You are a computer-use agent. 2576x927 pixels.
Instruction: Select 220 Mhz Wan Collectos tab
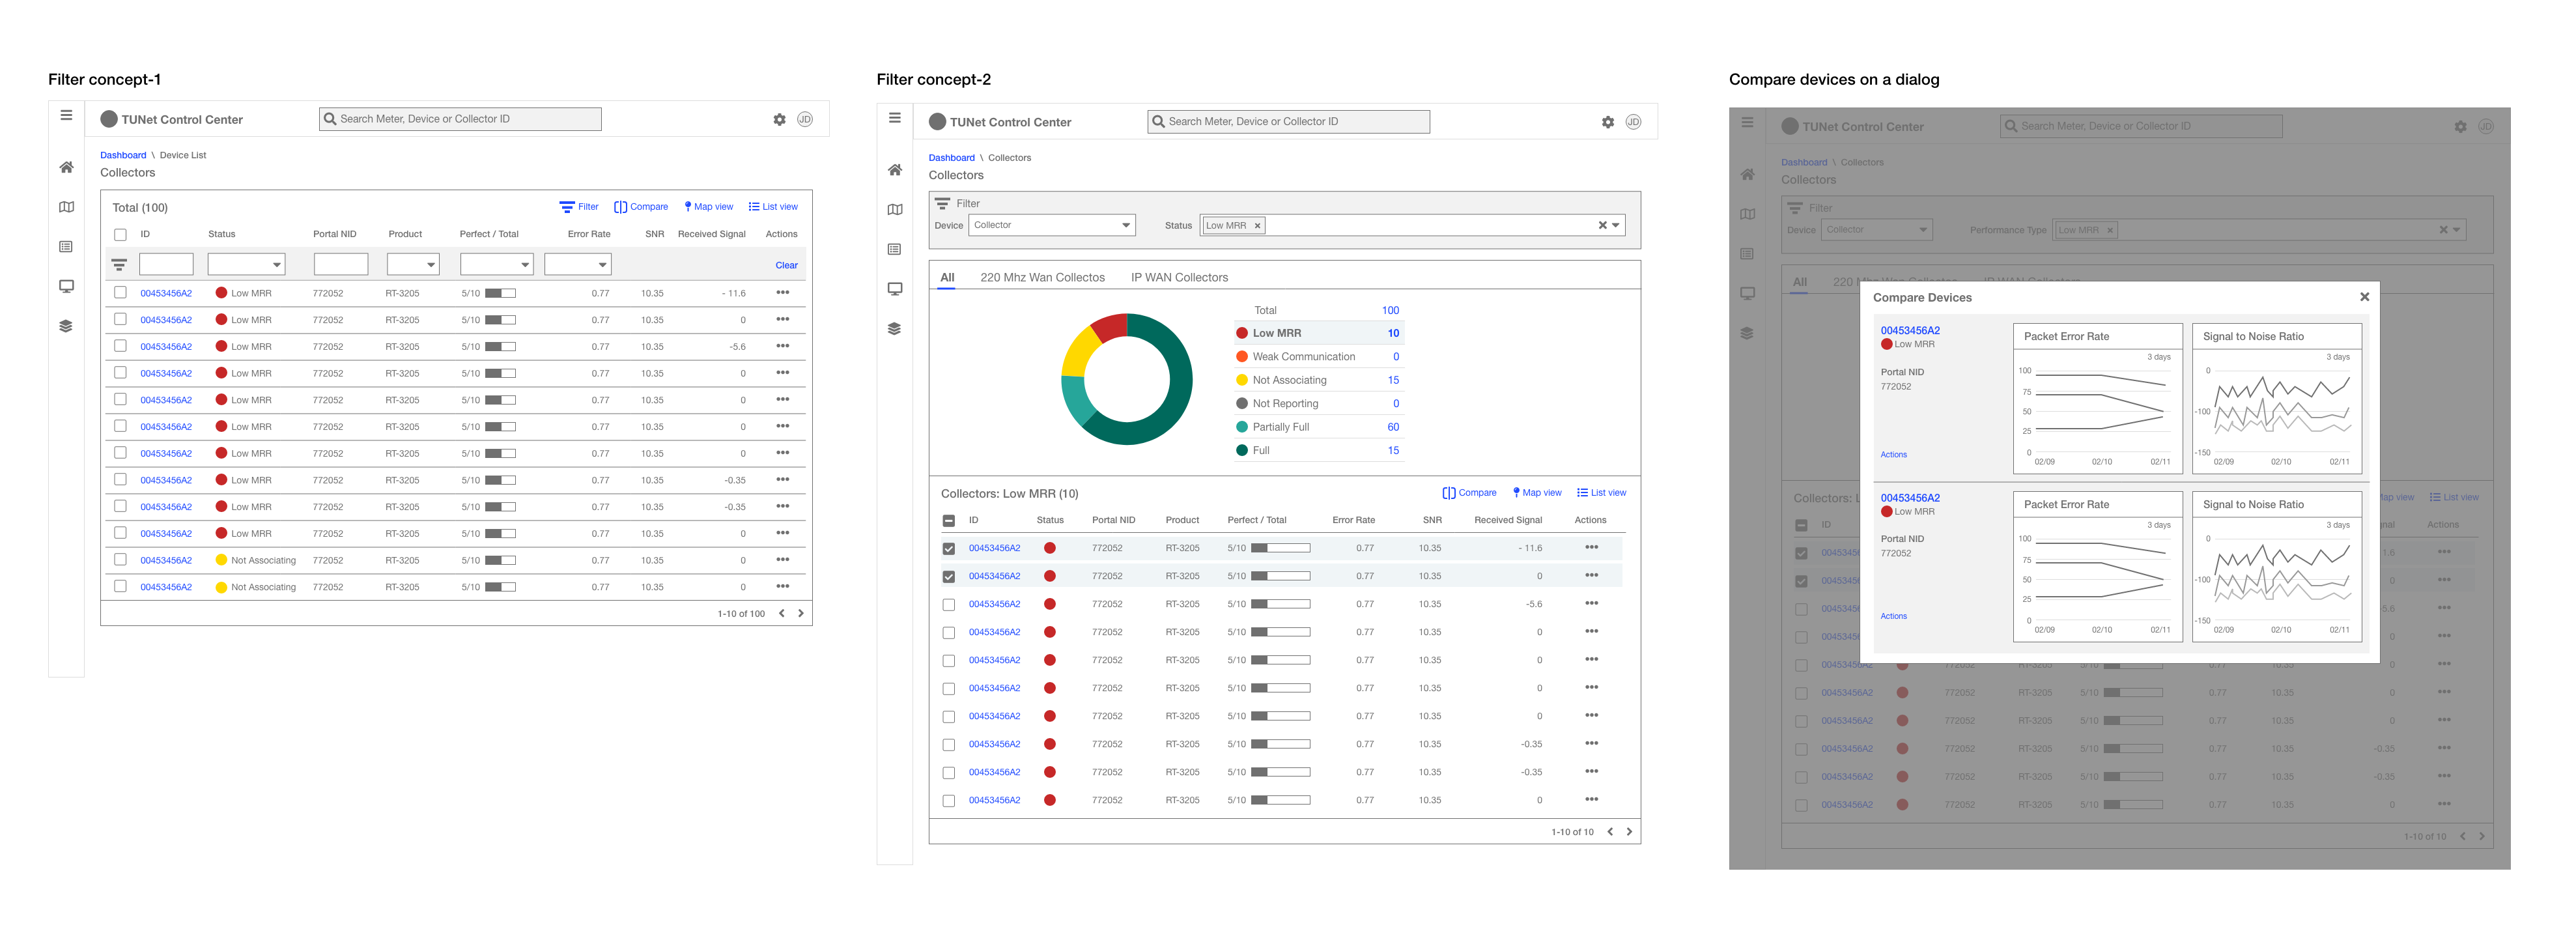[x=1042, y=278]
